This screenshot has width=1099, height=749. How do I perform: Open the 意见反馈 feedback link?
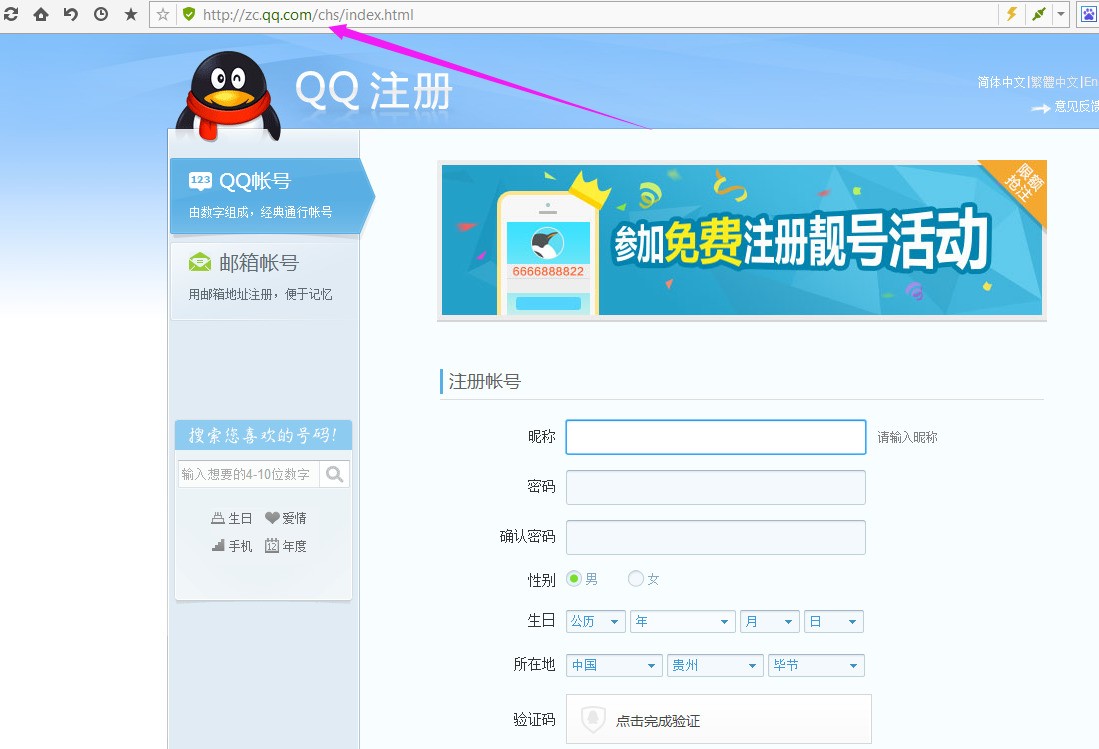point(1077,106)
